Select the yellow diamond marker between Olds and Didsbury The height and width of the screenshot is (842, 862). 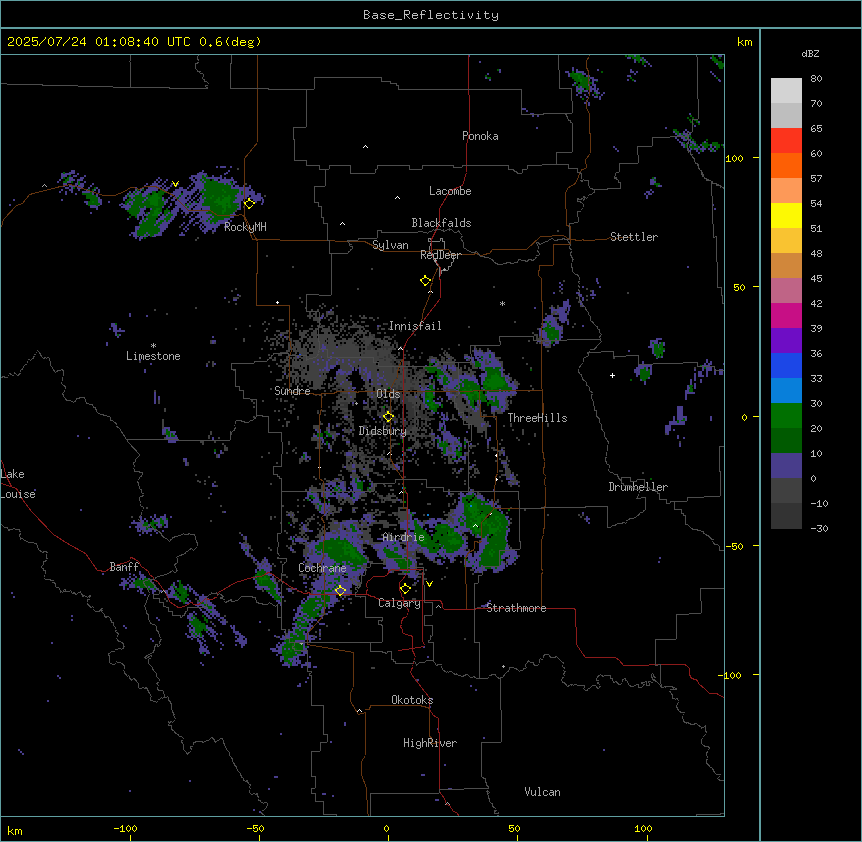click(388, 417)
